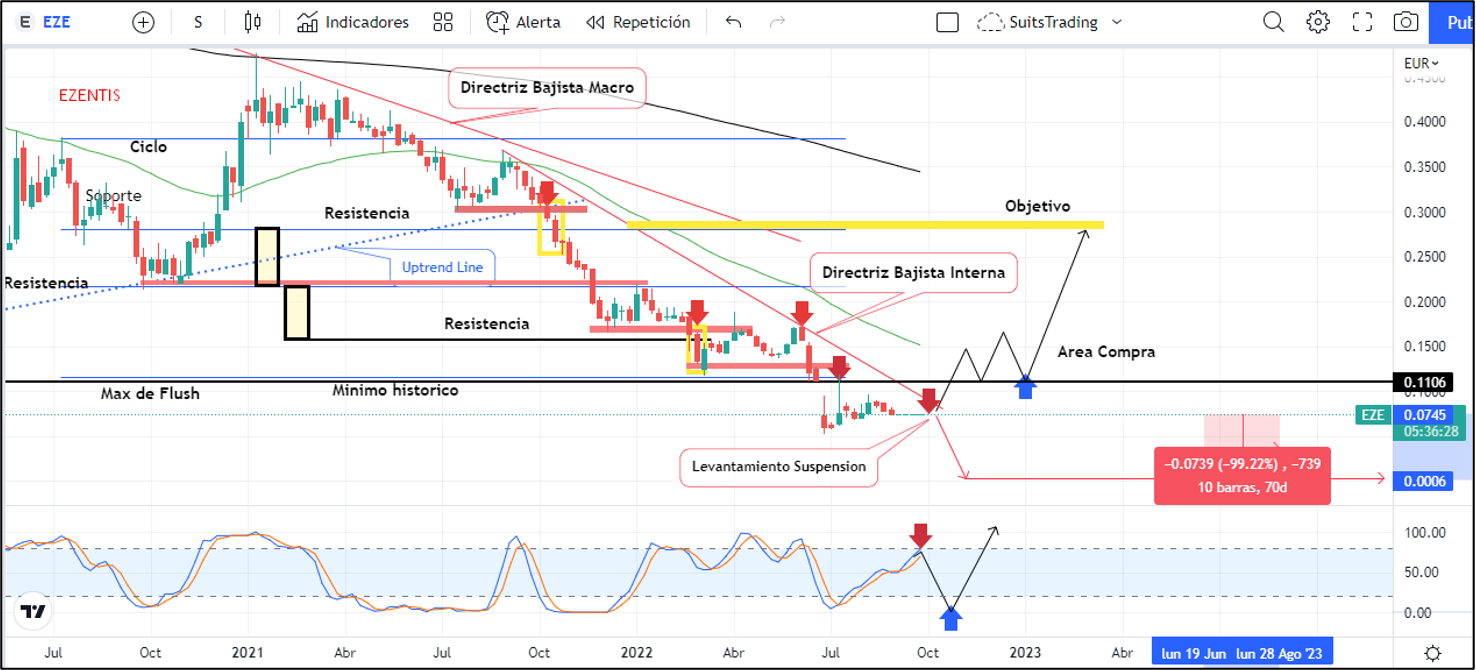Screen dimensions: 1476x670
Task: Open the Indicadores panel
Action: click(353, 22)
